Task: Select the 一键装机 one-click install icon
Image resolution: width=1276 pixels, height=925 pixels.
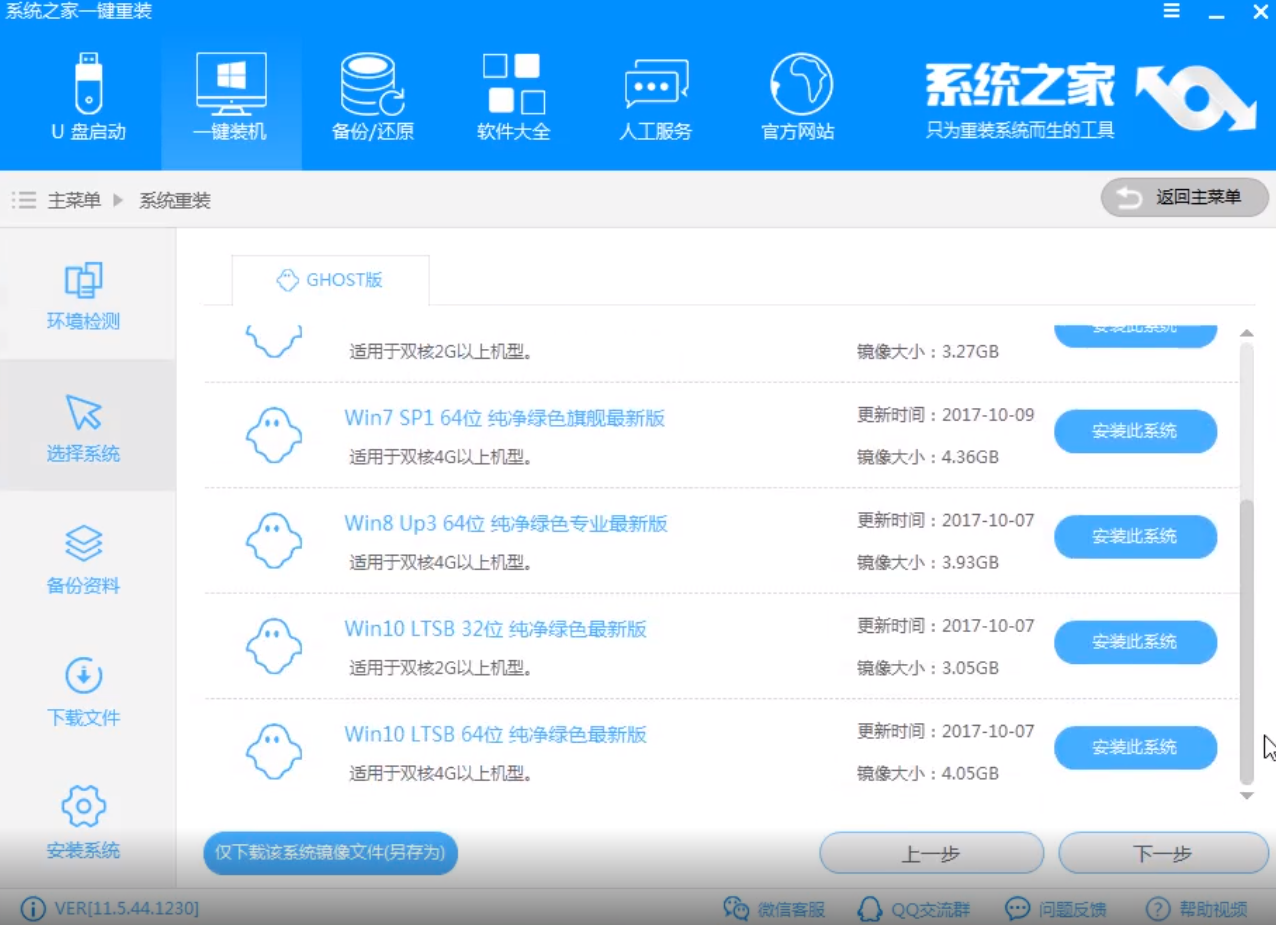Action: pyautogui.click(x=230, y=95)
